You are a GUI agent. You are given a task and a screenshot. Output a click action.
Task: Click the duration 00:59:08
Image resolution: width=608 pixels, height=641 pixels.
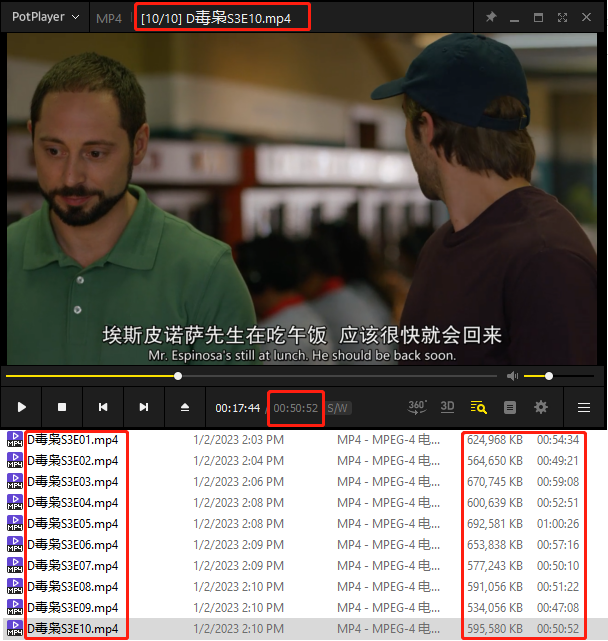[558, 482]
